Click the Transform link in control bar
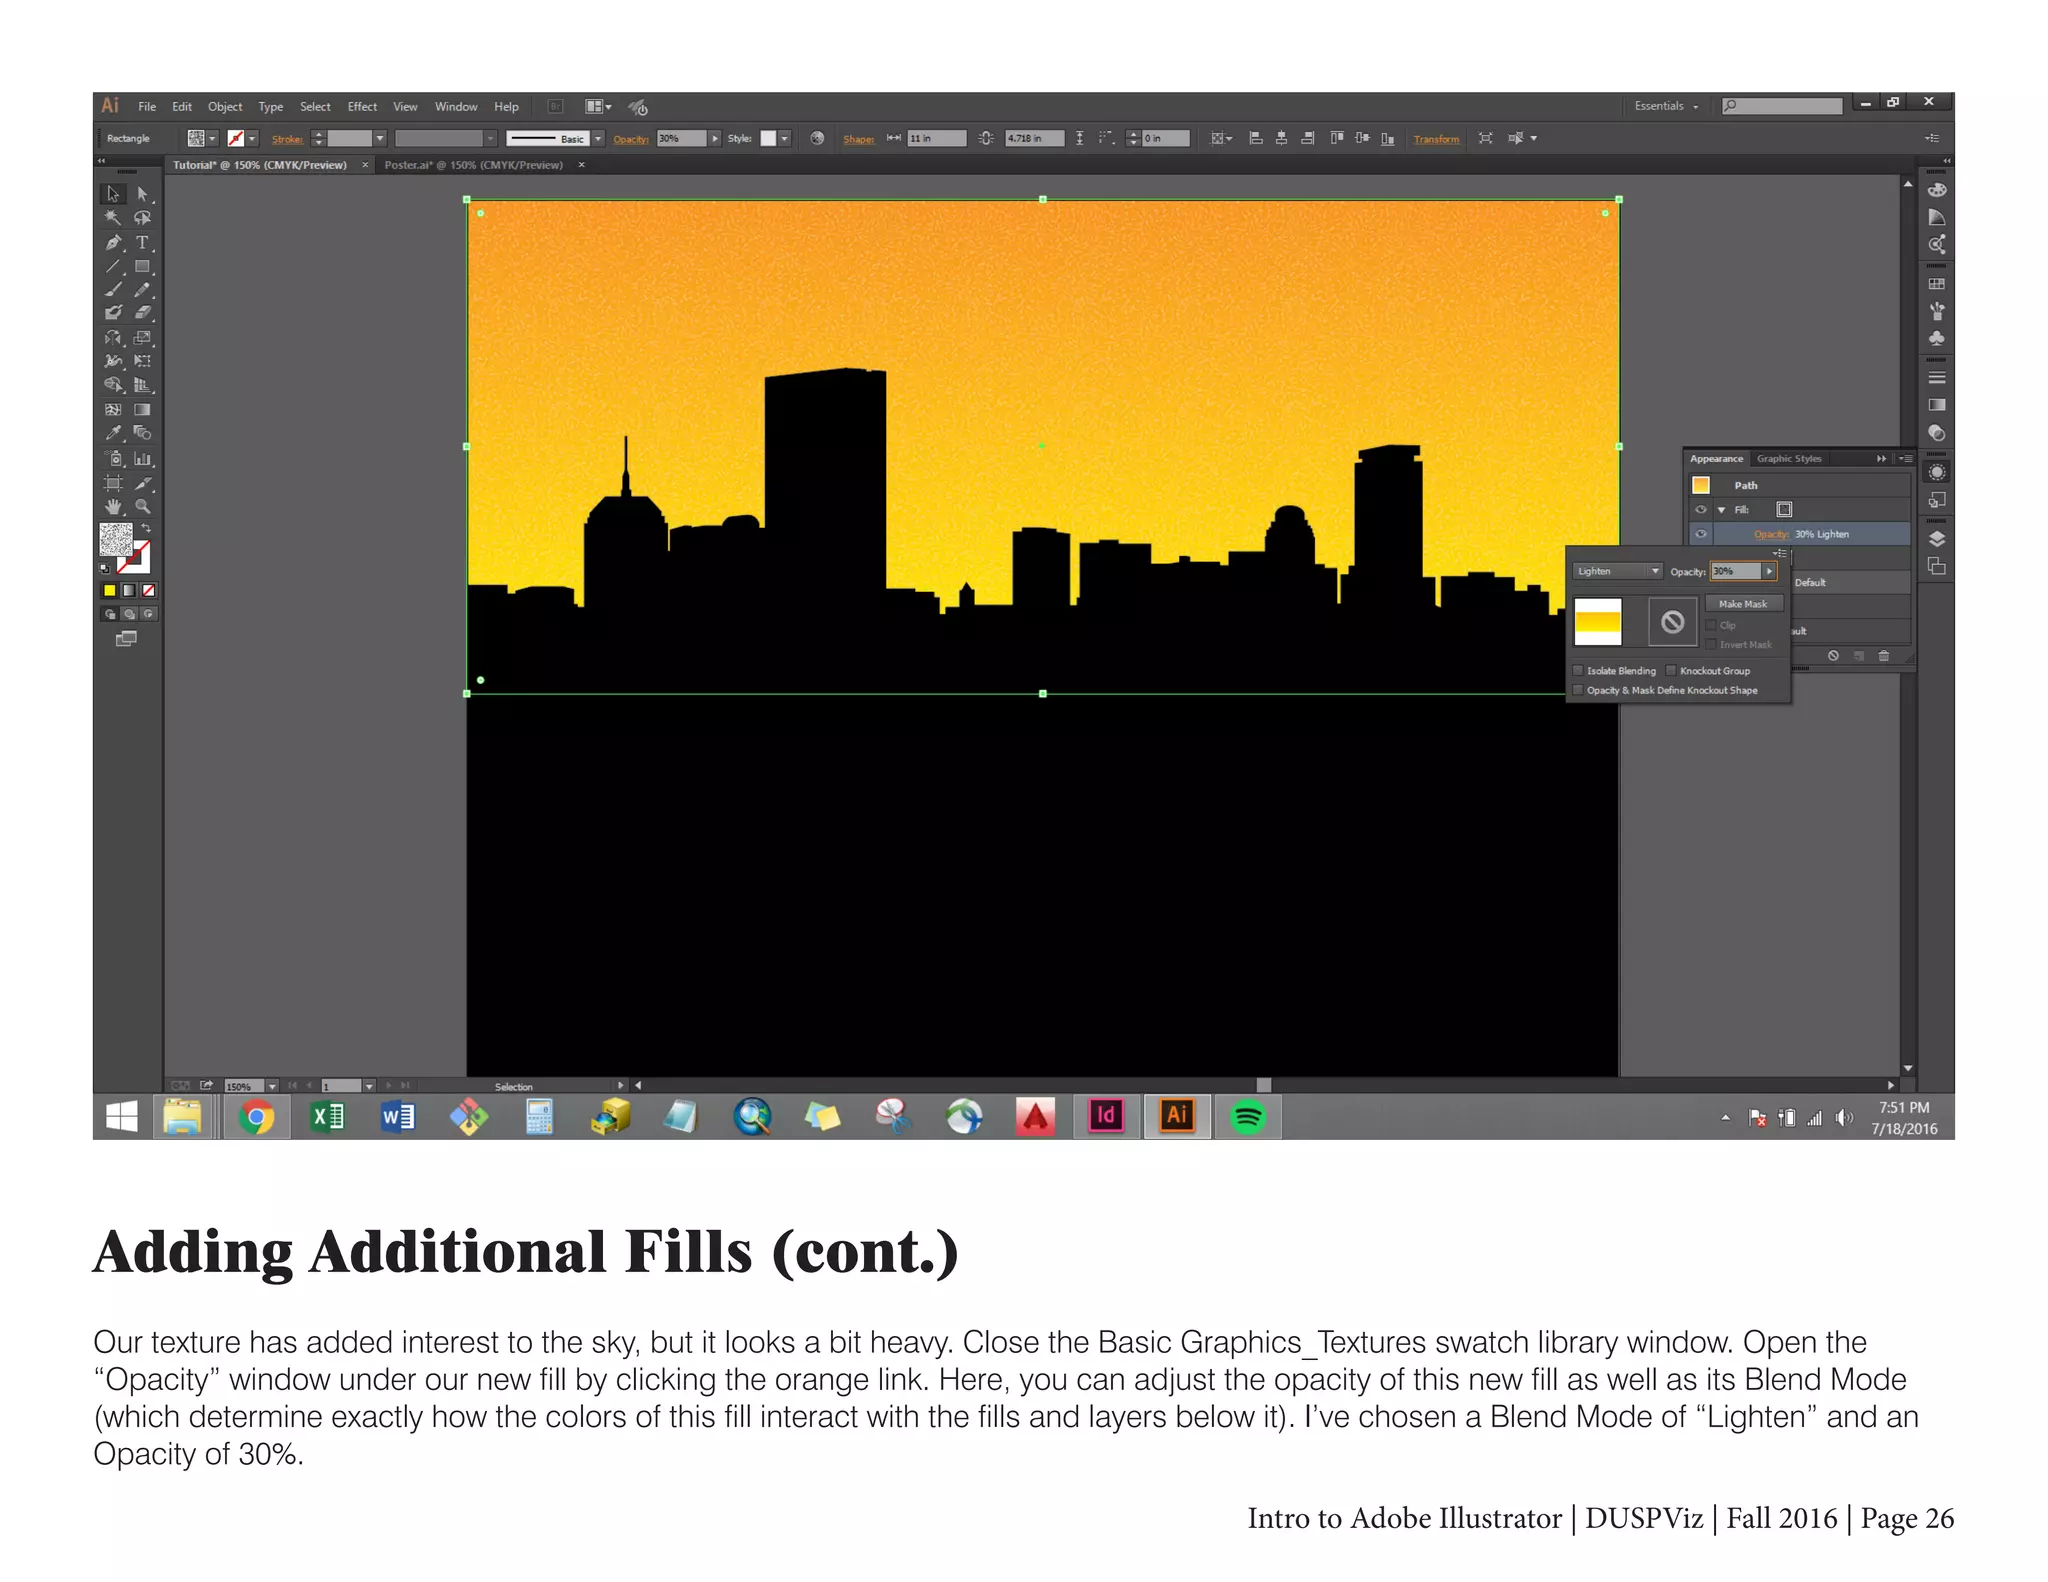The width and height of the screenshot is (2048, 1582). [x=1436, y=139]
